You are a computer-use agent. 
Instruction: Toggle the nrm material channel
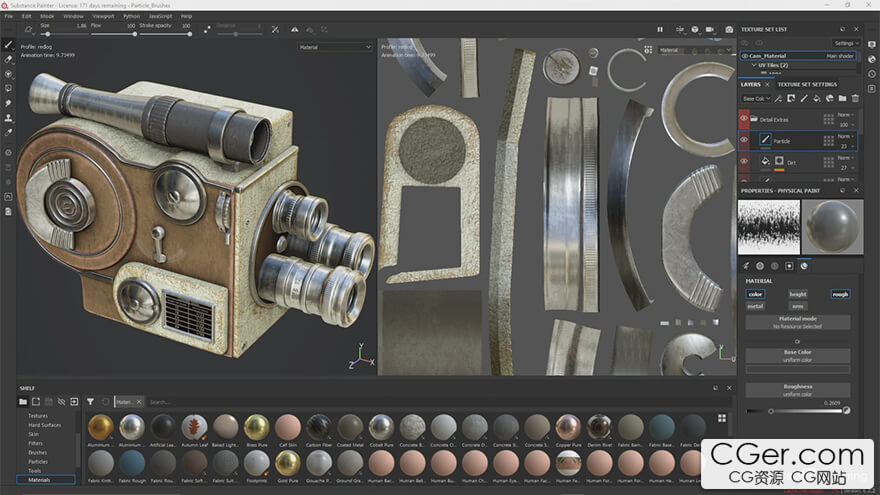pyautogui.click(x=798, y=306)
